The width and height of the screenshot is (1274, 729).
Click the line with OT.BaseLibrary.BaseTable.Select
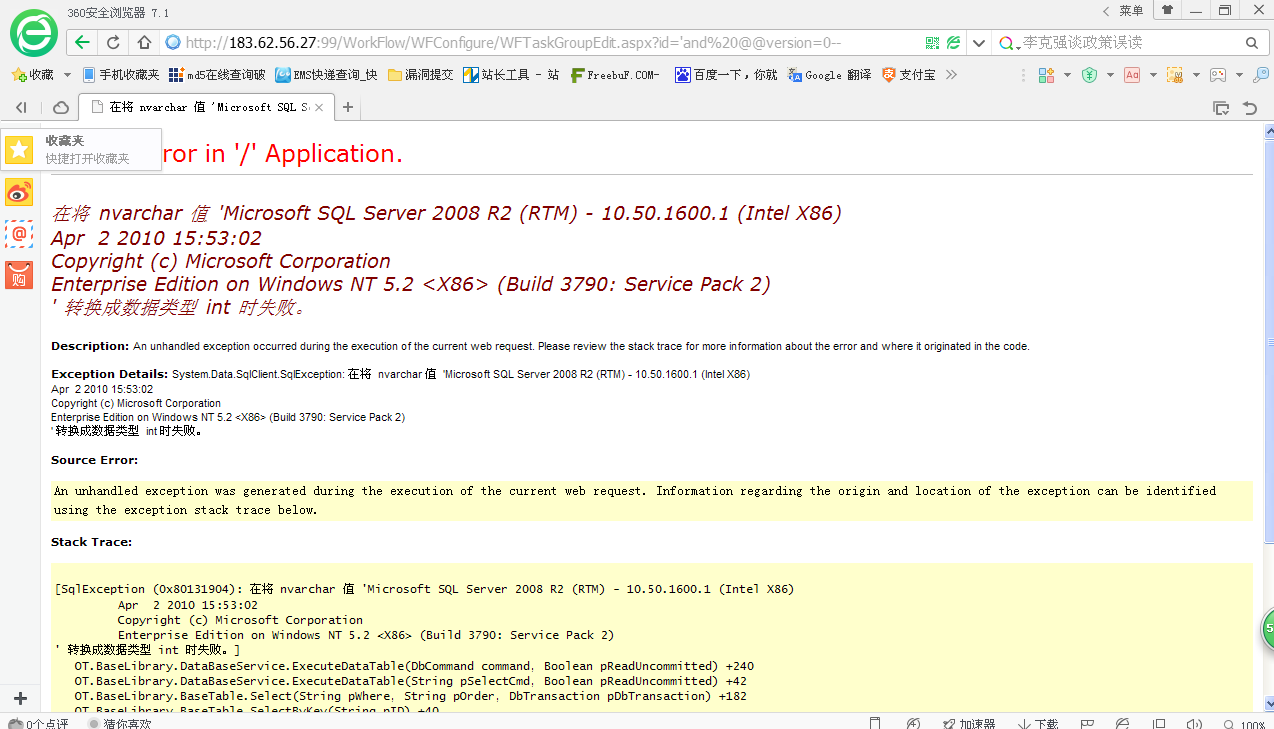coord(410,696)
